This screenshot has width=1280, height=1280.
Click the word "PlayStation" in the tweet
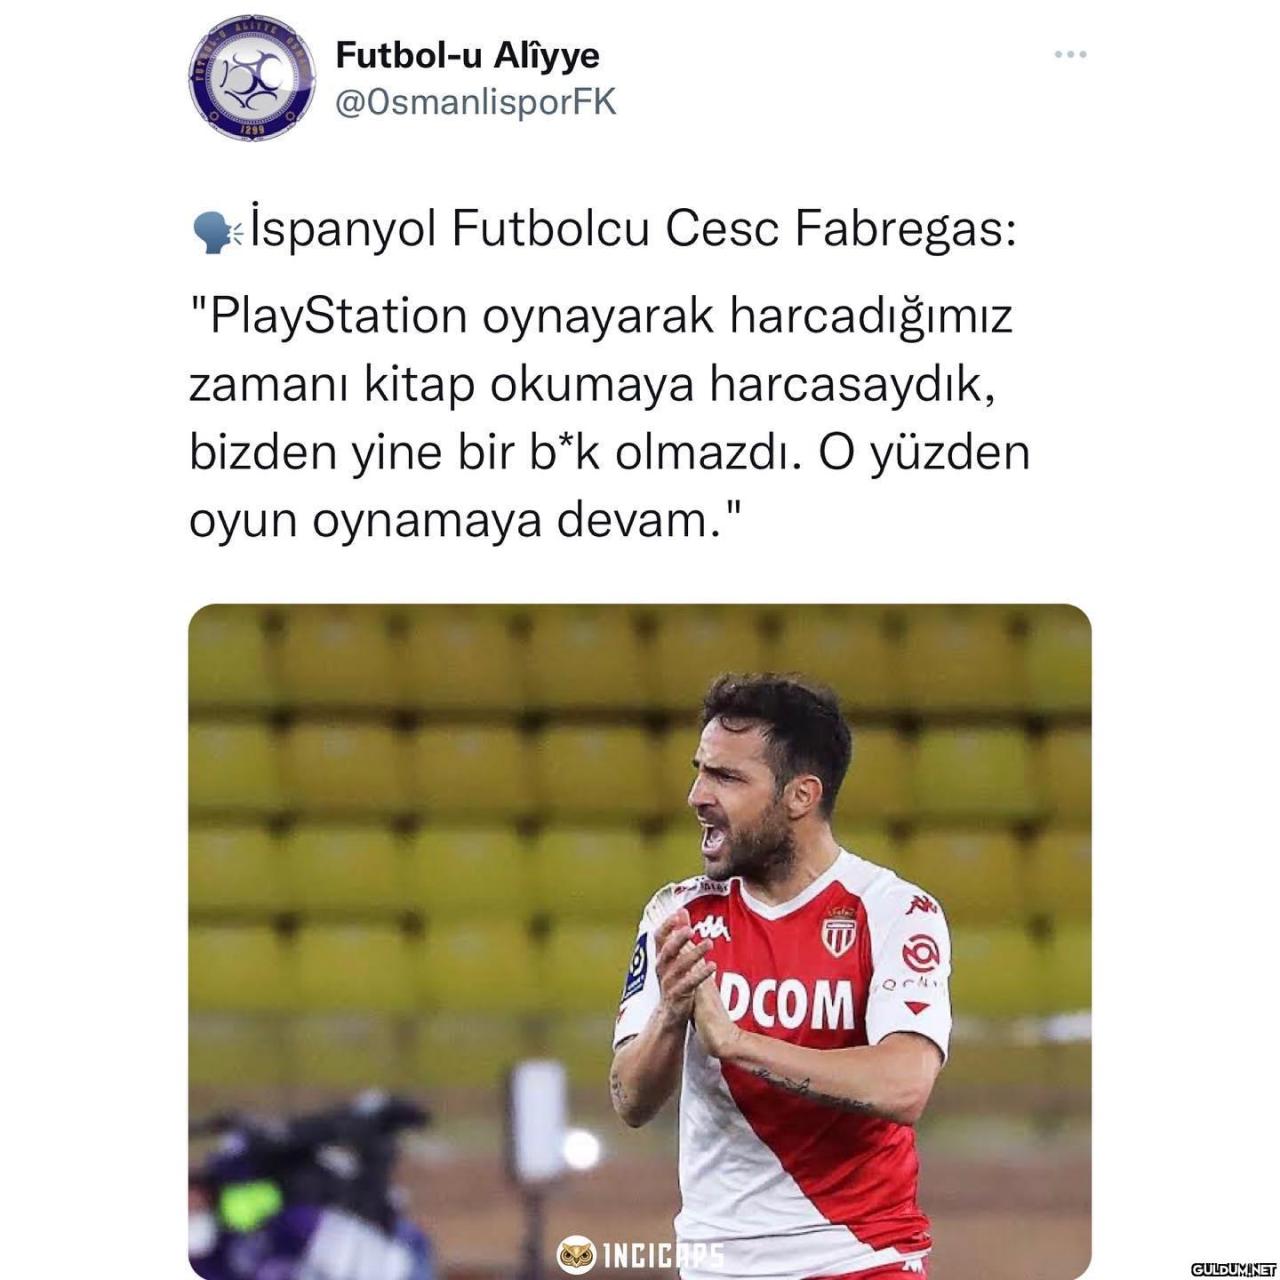point(337,317)
